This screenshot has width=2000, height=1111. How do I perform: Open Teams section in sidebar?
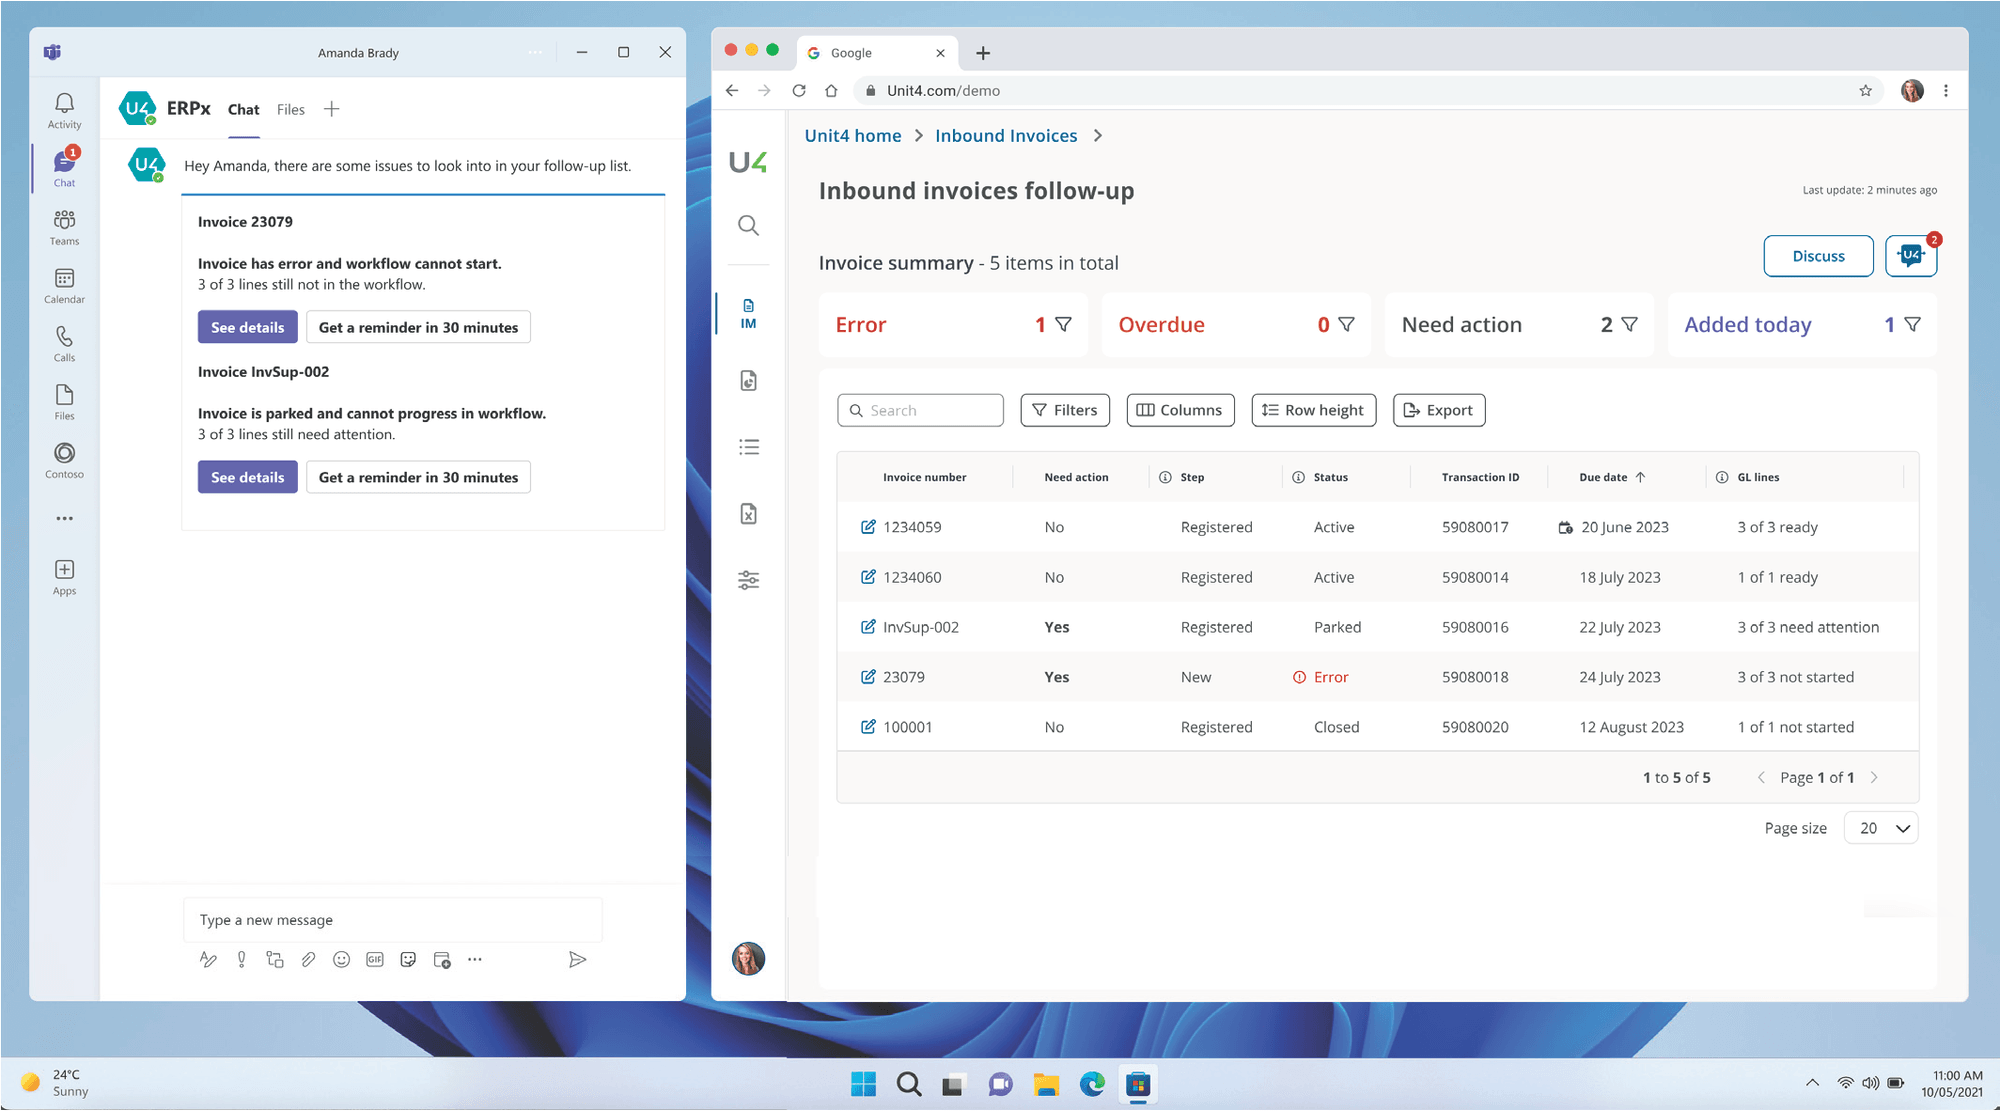click(64, 227)
